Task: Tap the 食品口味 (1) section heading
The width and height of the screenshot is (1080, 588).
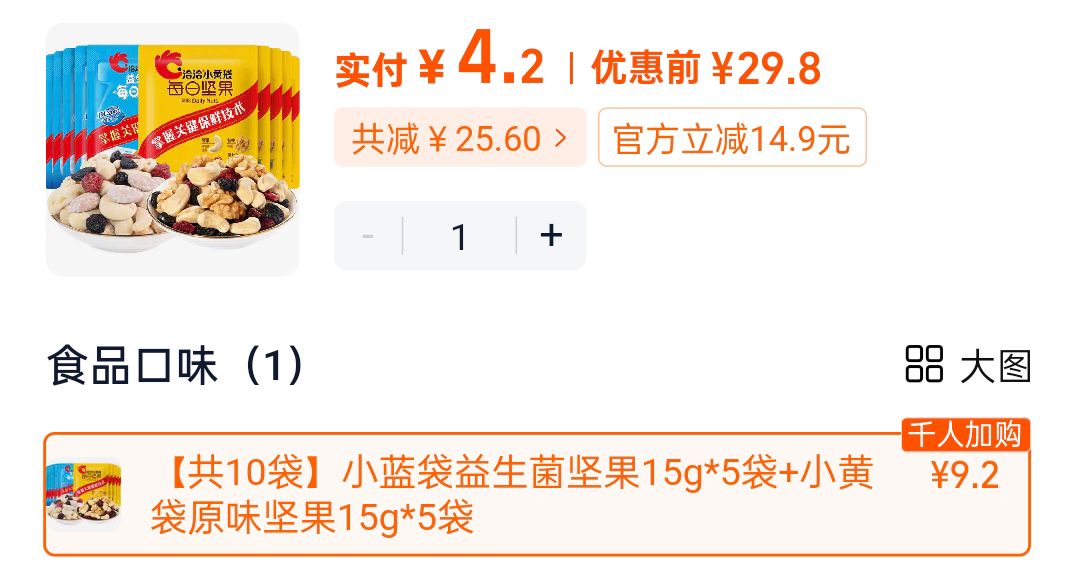Action: pyautogui.click(x=176, y=365)
